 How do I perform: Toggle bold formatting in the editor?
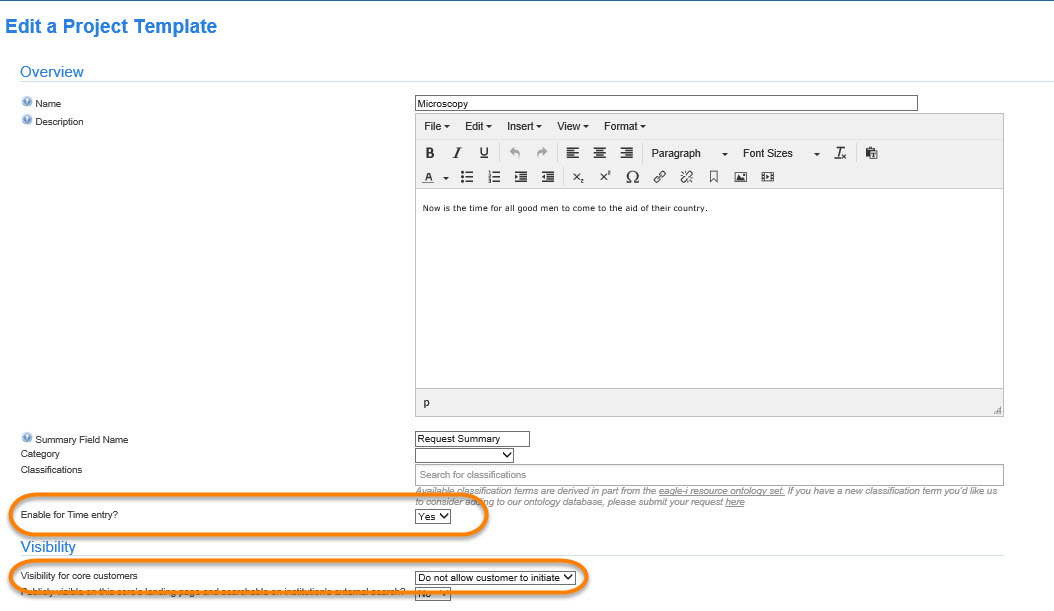pyautogui.click(x=430, y=153)
